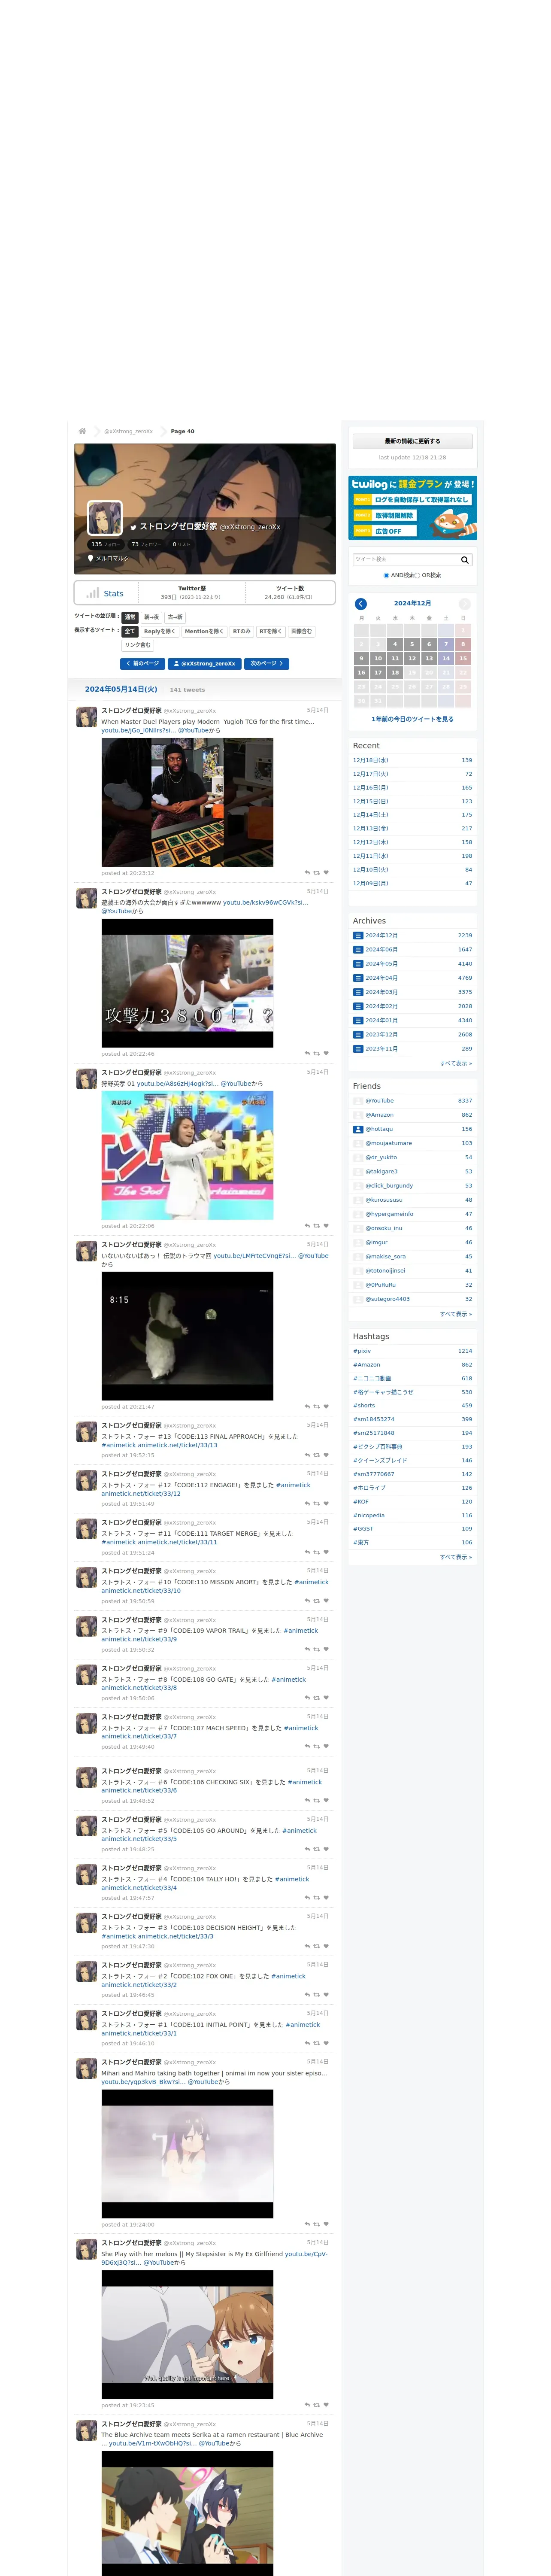This screenshot has width=551, height=2576.
Task: Click user icon beside @YouTube friend
Action: coord(358,1101)
